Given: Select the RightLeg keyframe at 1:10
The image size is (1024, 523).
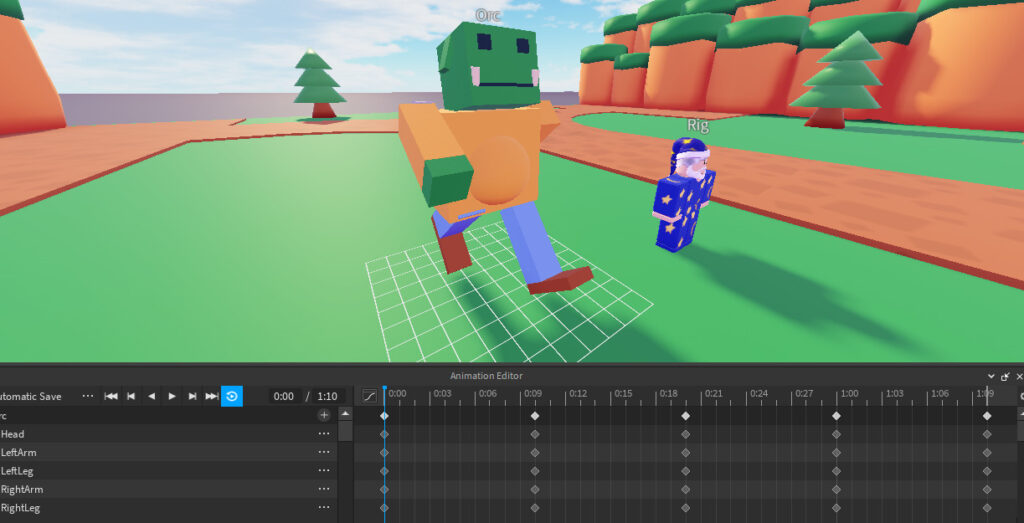Looking at the screenshot, I should 987,508.
